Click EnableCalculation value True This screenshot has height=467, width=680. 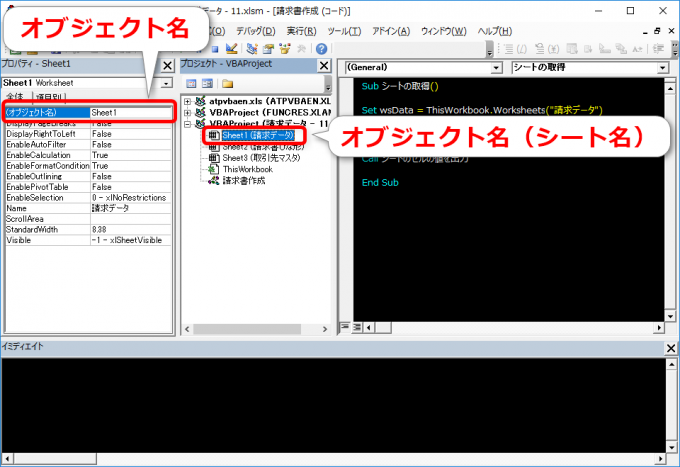point(131,155)
